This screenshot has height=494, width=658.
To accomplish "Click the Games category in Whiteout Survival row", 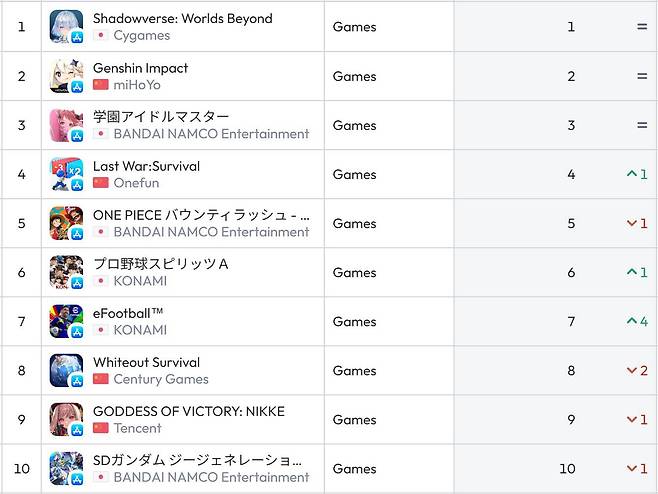I will [x=354, y=370].
